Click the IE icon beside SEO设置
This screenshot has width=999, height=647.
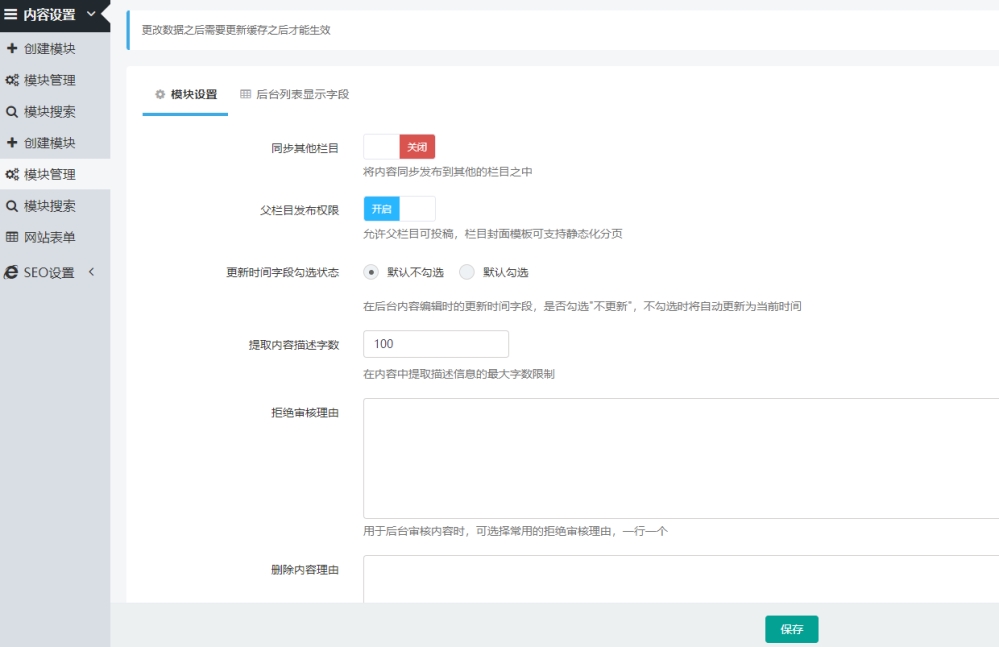[x=11, y=273]
